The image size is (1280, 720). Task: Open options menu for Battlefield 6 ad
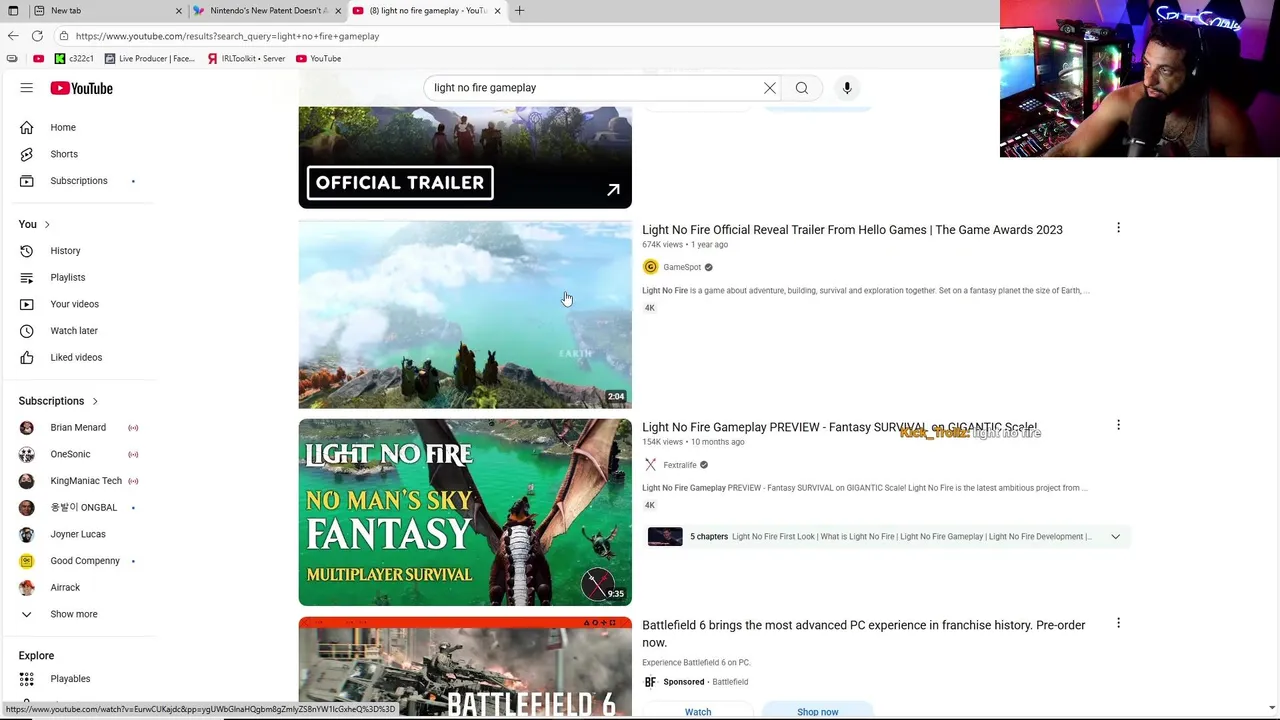coord(1118,623)
